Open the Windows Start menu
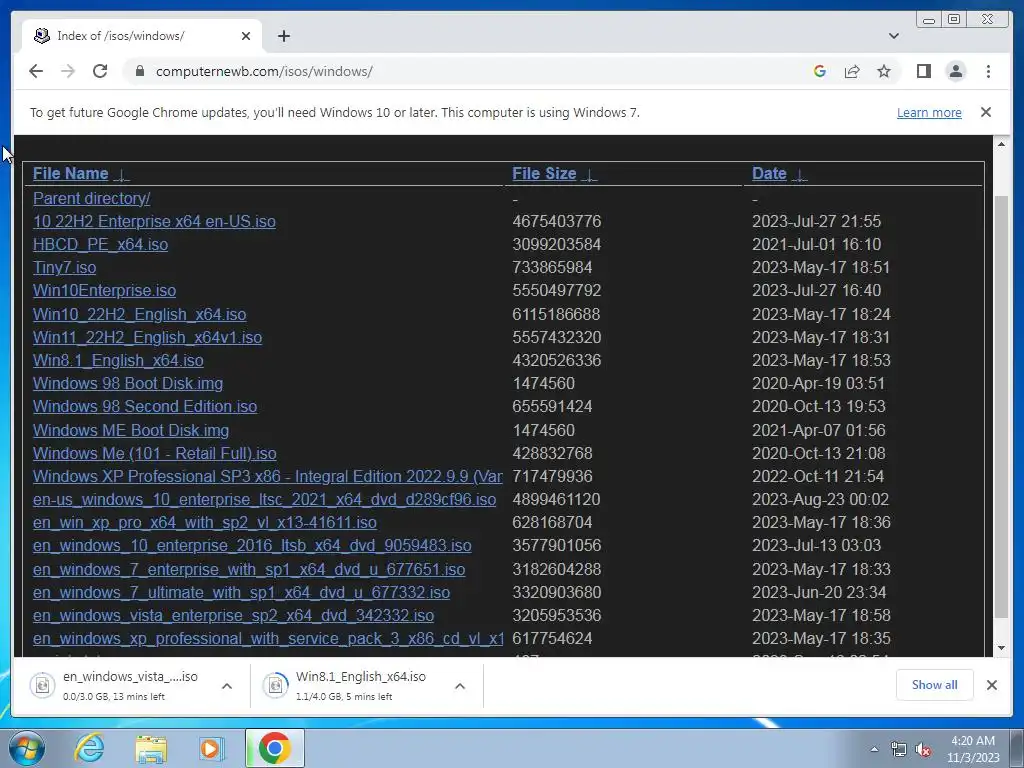This screenshot has height=768, width=1024. point(27,748)
